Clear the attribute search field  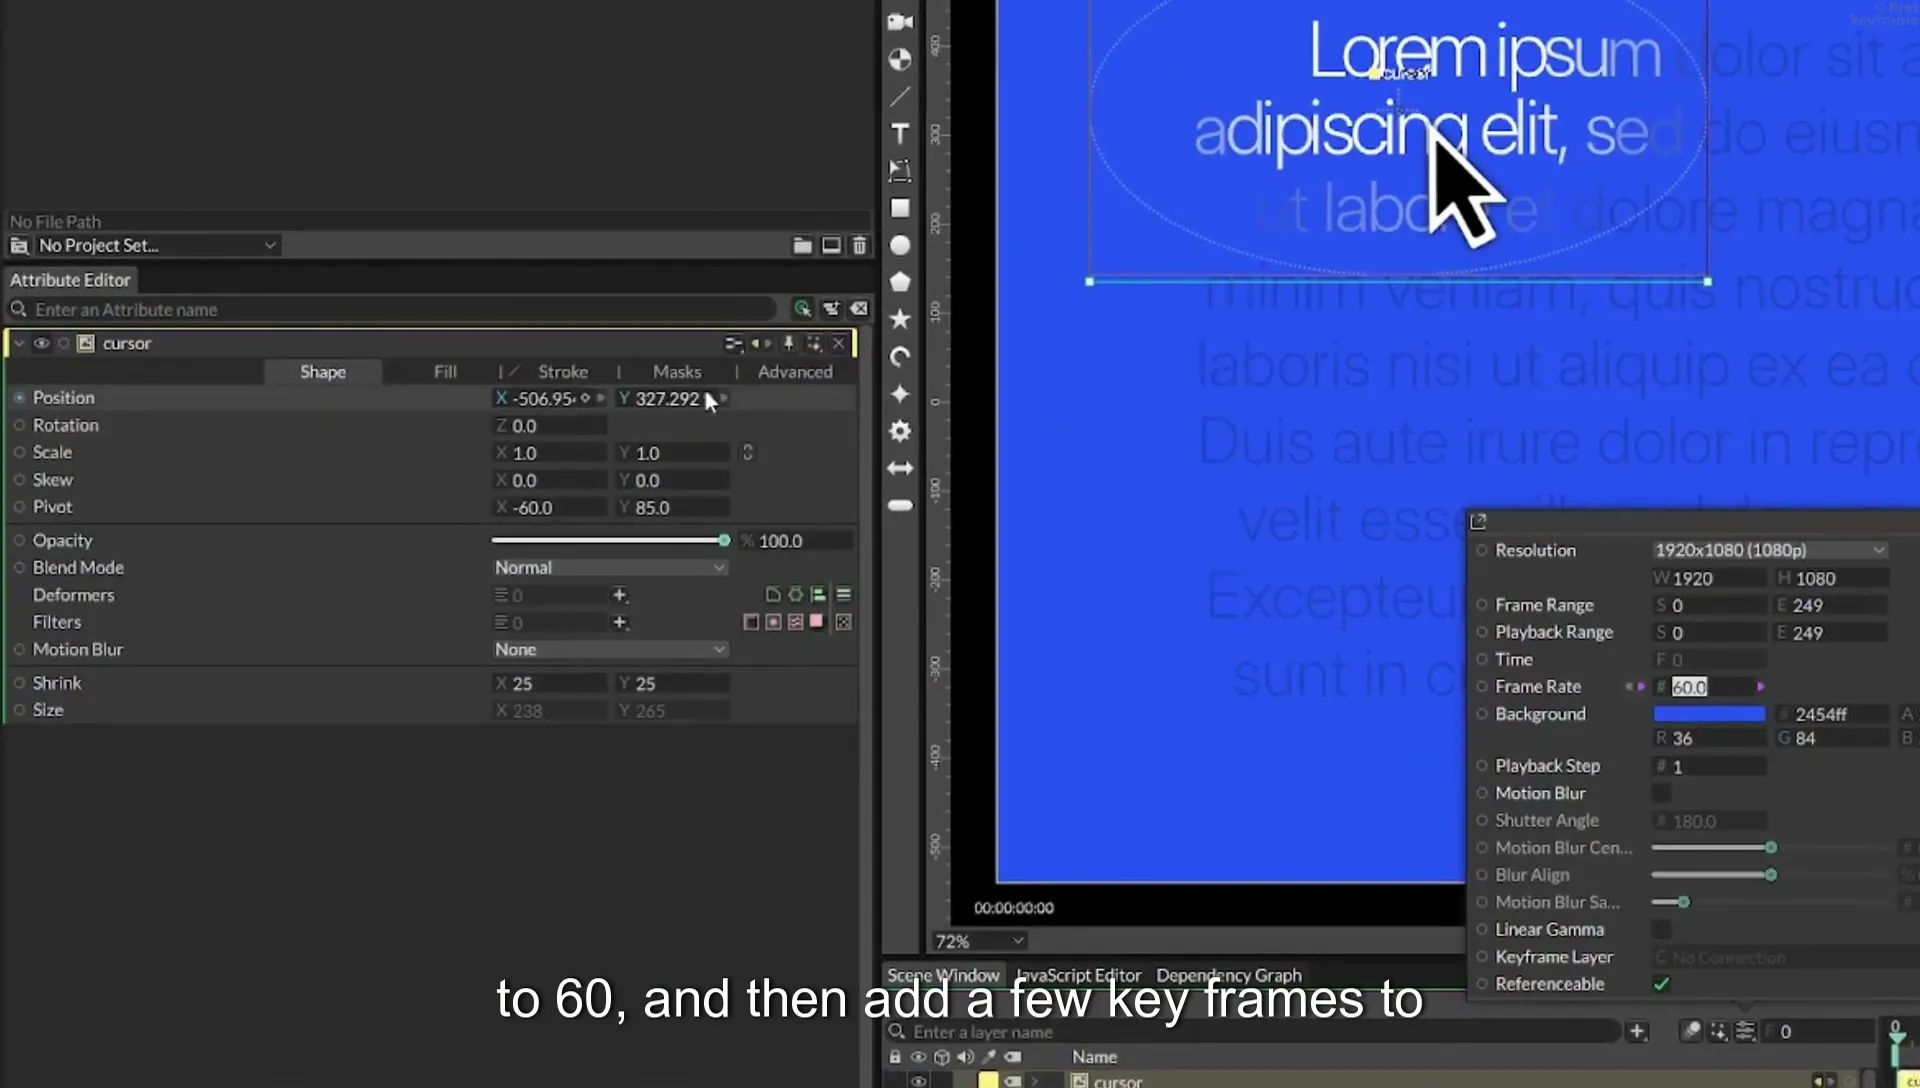(x=859, y=309)
